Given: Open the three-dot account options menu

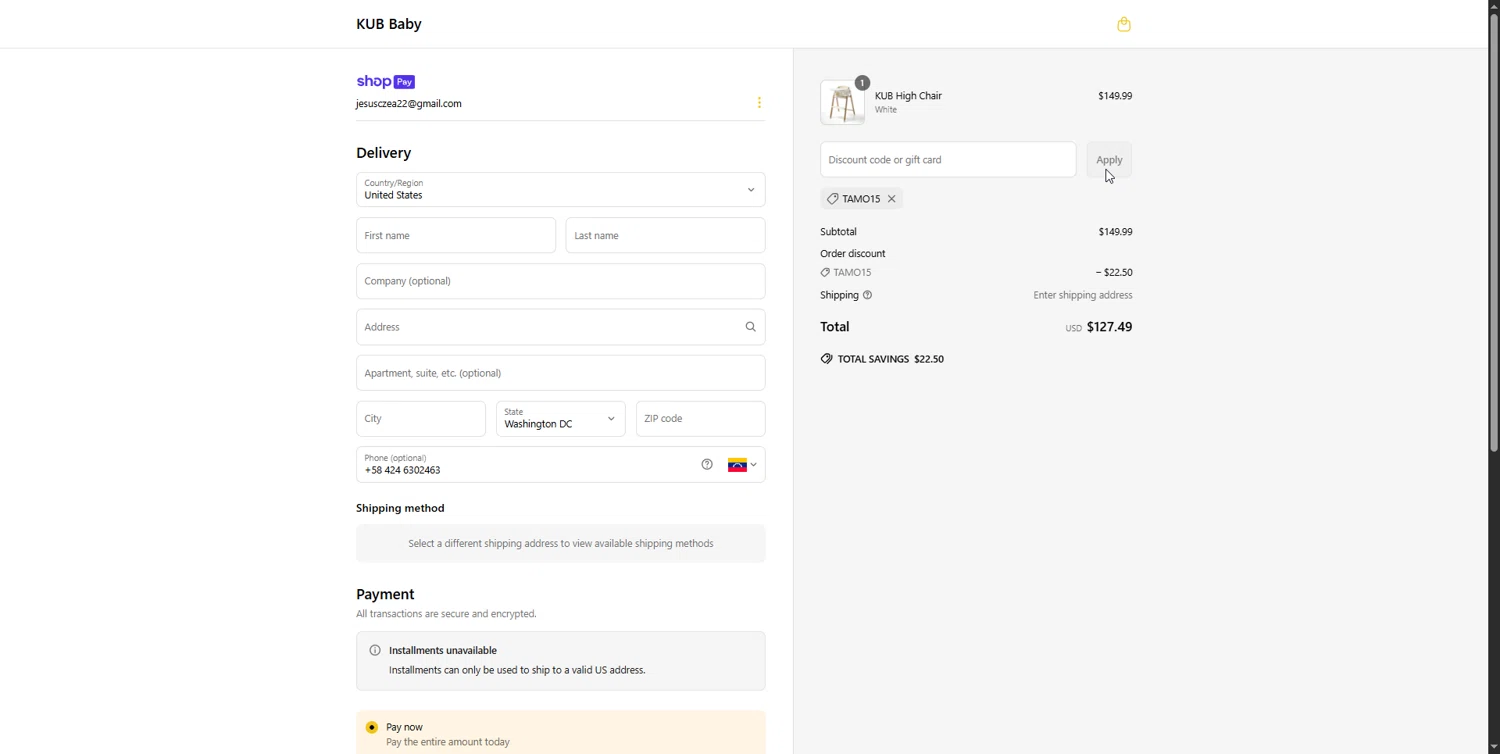Looking at the screenshot, I should tap(759, 102).
